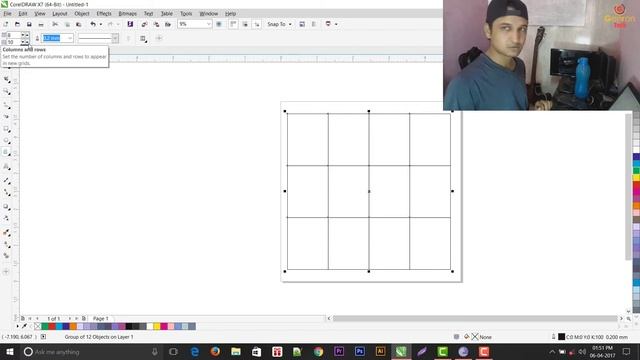Viewport: 640px width, 360px height.
Task: Open the Bitmaps menu
Action: click(x=127, y=13)
